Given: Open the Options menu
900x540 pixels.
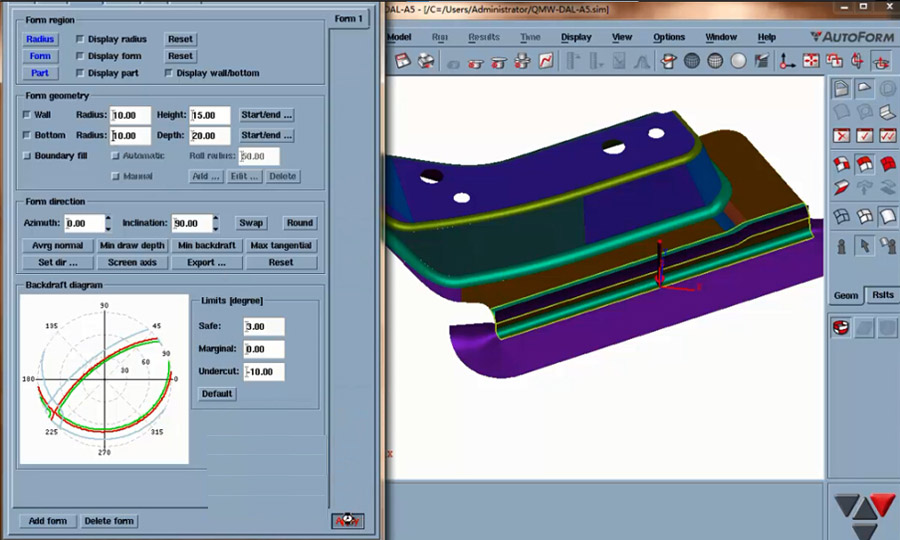Looking at the screenshot, I should click(x=669, y=37).
